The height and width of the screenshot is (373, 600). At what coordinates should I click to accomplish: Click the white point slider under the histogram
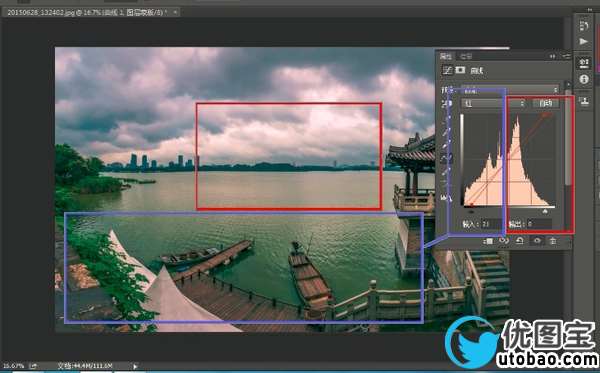click(x=545, y=211)
